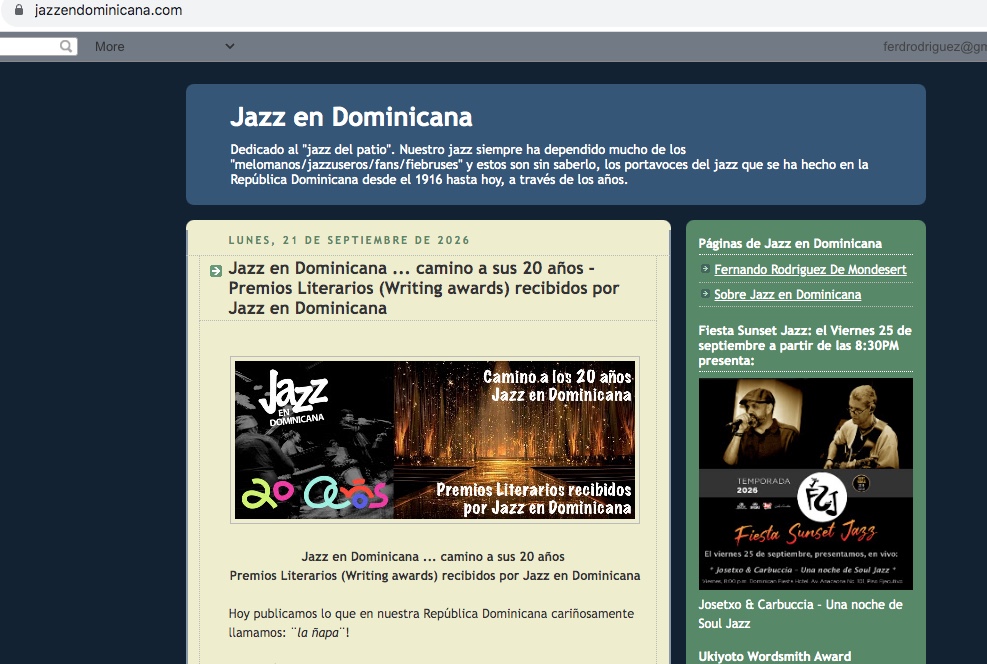
Task: Click centered line 'Premios Literarios (Writing awards) recibidos'
Action: pos(435,576)
